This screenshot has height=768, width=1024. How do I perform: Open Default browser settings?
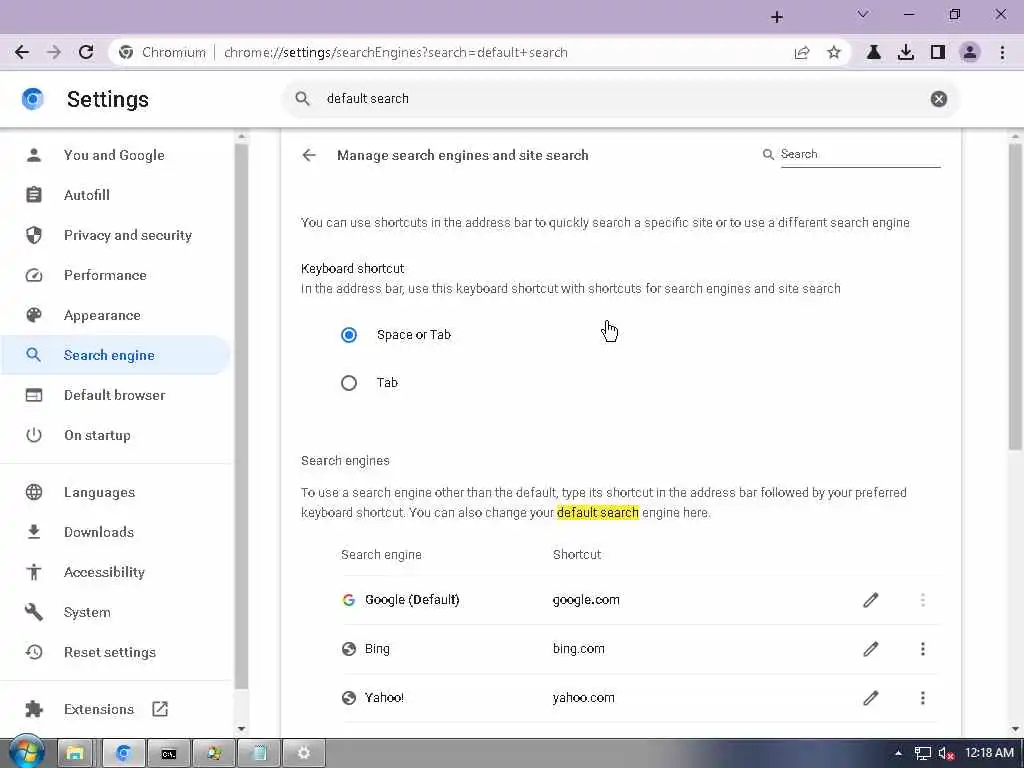[x=115, y=395]
